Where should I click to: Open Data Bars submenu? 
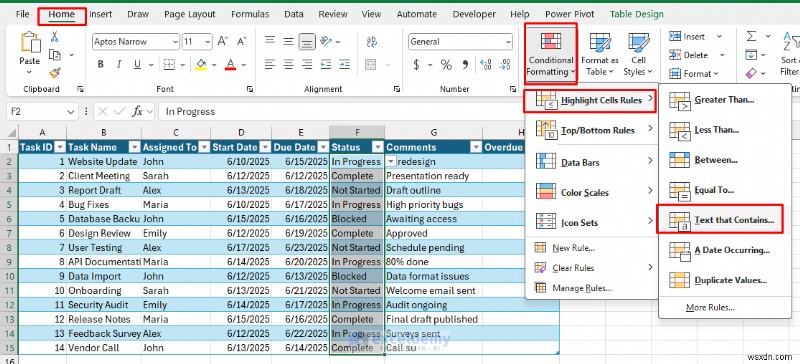pos(592,162)
